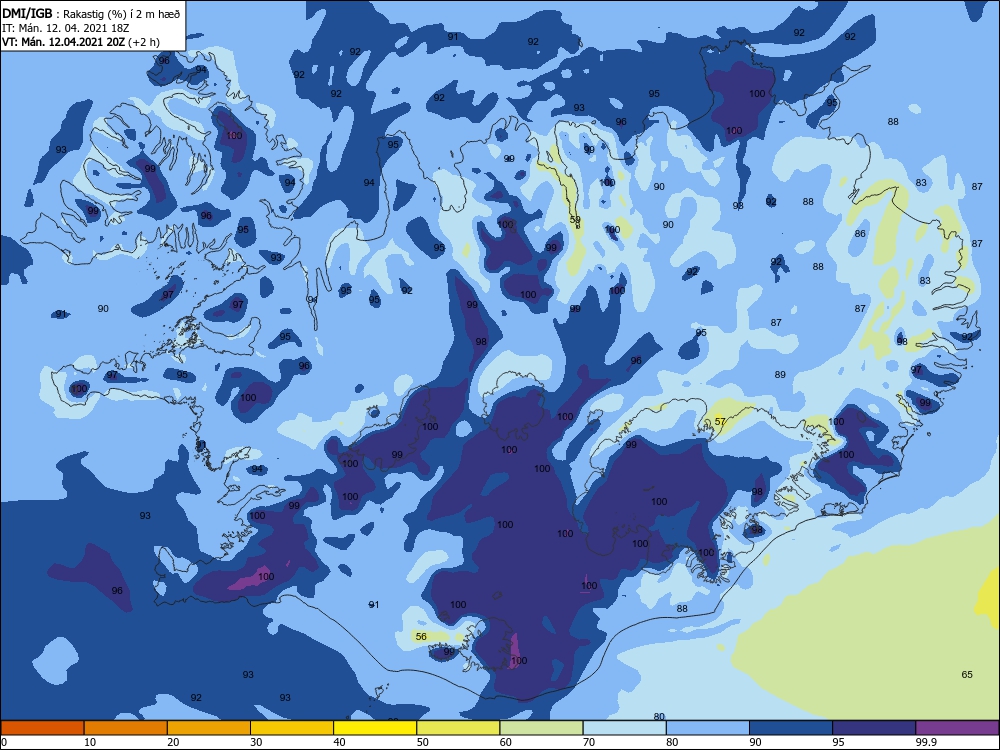Click the '99.9' label on the color scale
This screenshot has height=750, width=1000.
point(926,742)
